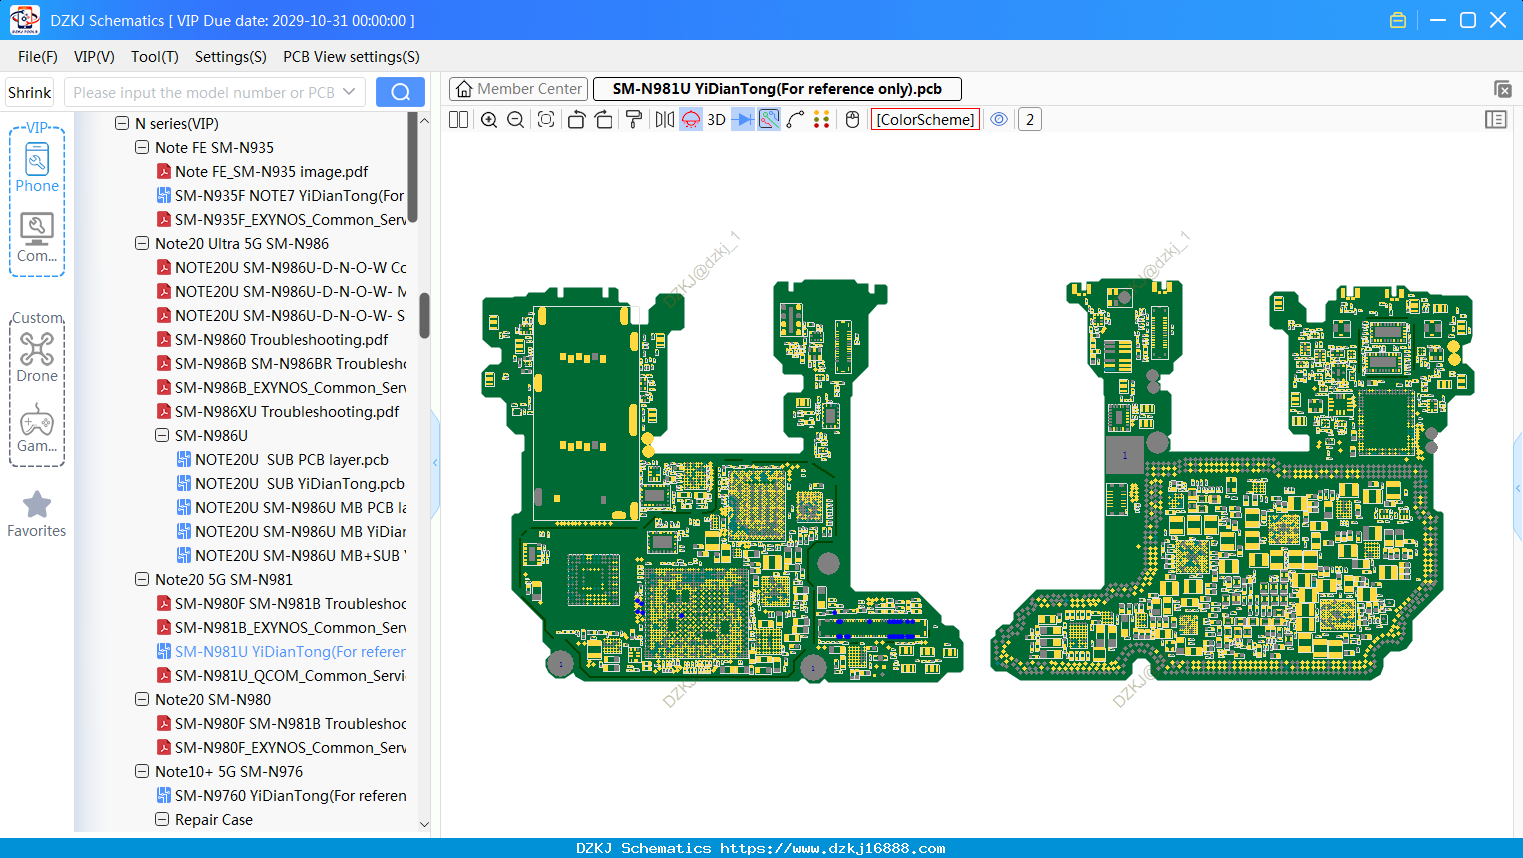The width and height of the screenshot is (1523, 858).
Task: Select the curved route line tool
Action: click(x=796, y=120)
